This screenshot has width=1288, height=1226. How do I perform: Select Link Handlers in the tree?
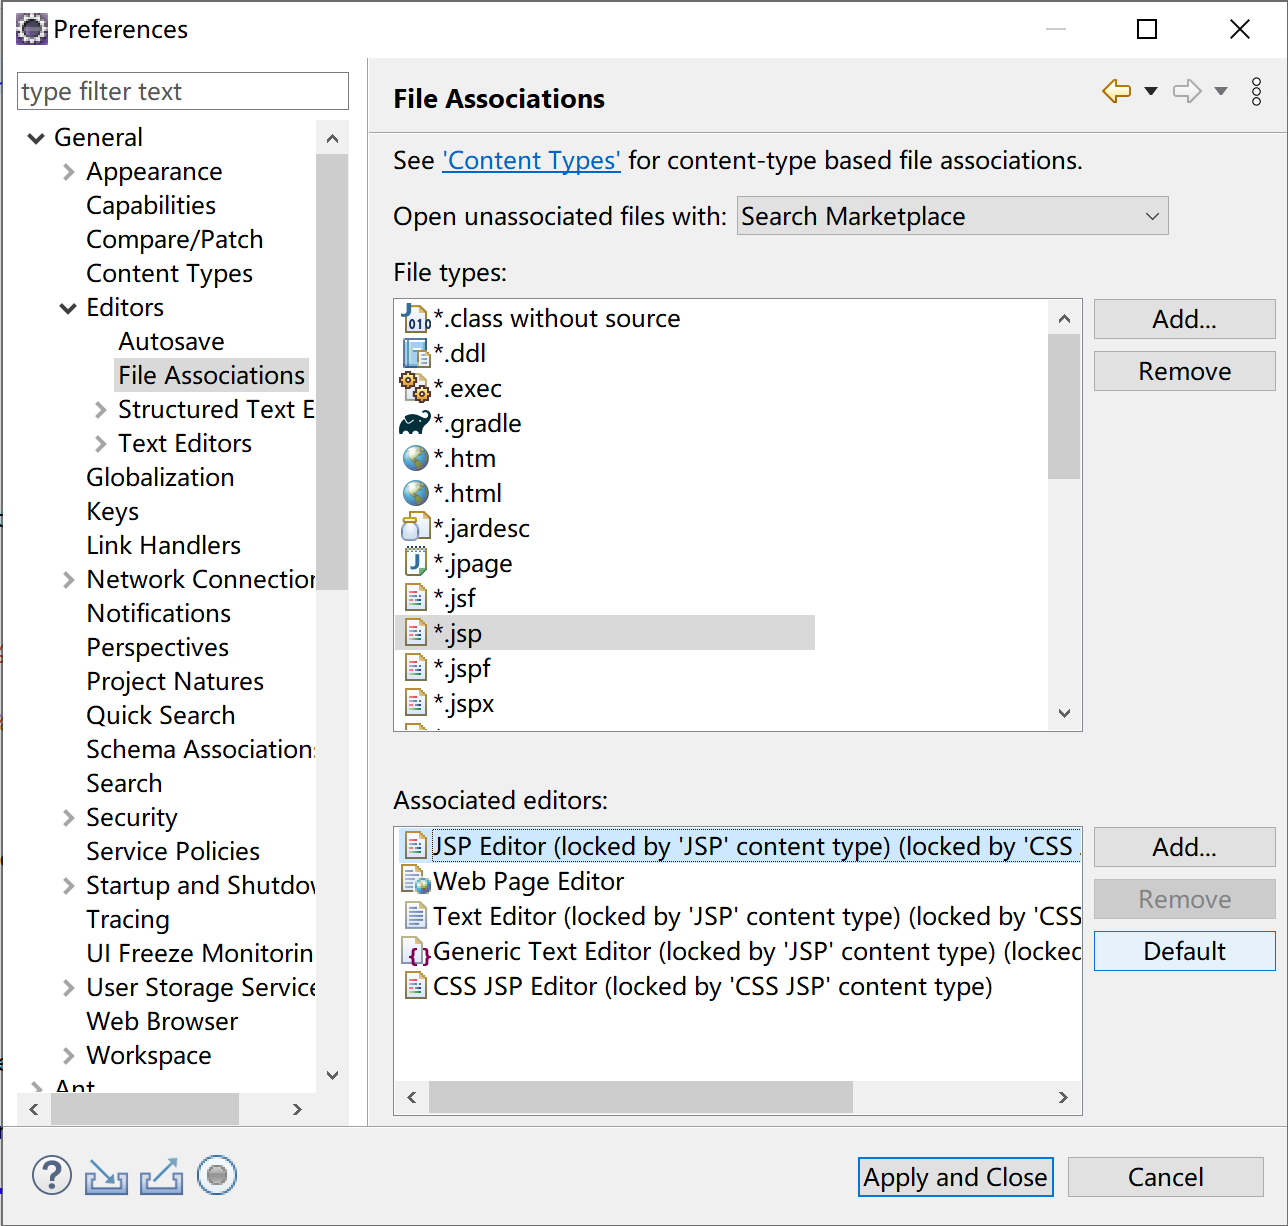click(164, 546)
